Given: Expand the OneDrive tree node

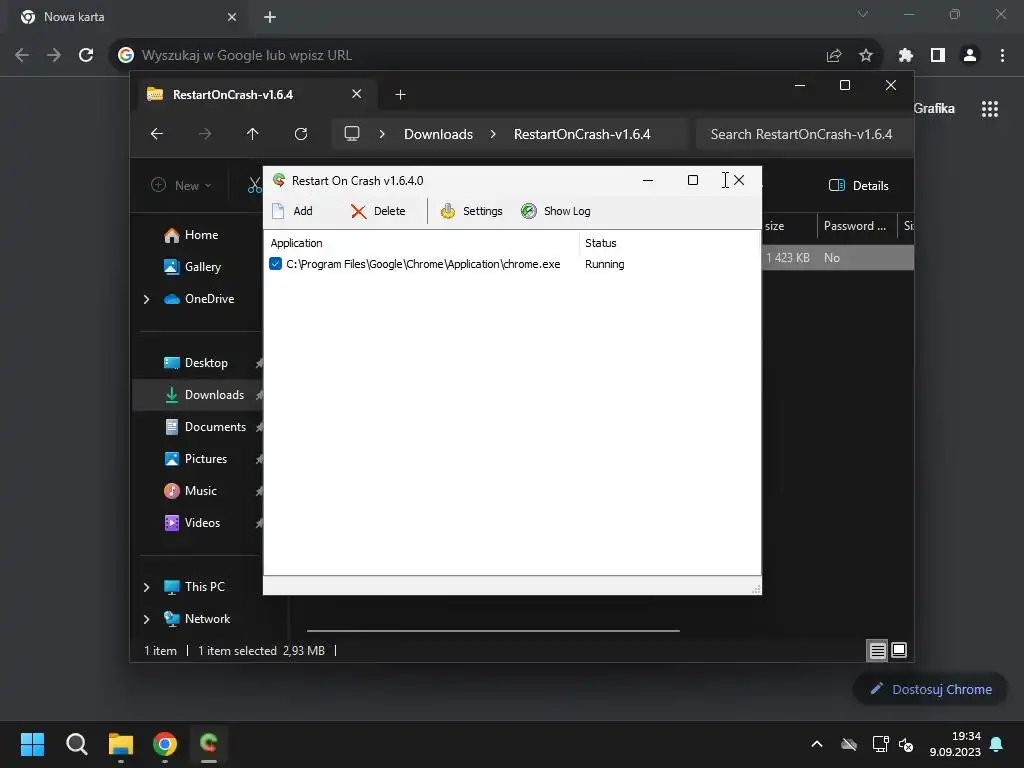Looking at the screenshot, I should [146, 299].
